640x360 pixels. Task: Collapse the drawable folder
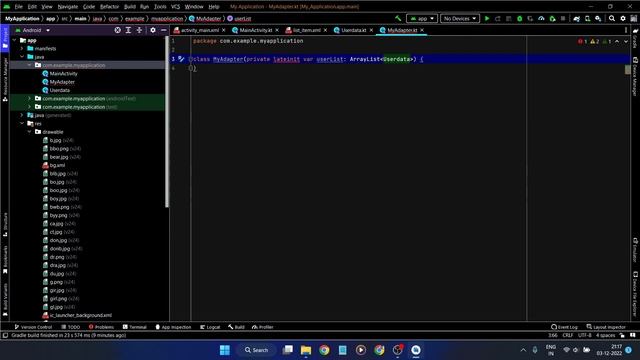click(29, 132)
